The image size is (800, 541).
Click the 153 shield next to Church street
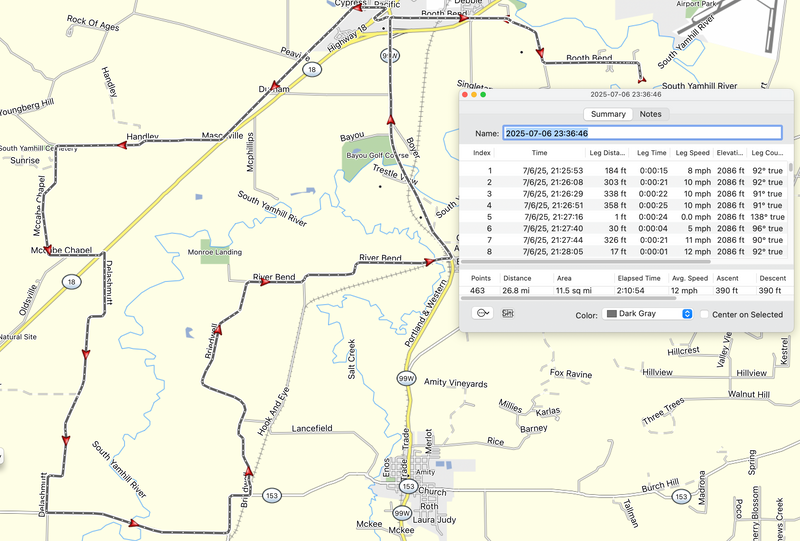coord(407,486)
